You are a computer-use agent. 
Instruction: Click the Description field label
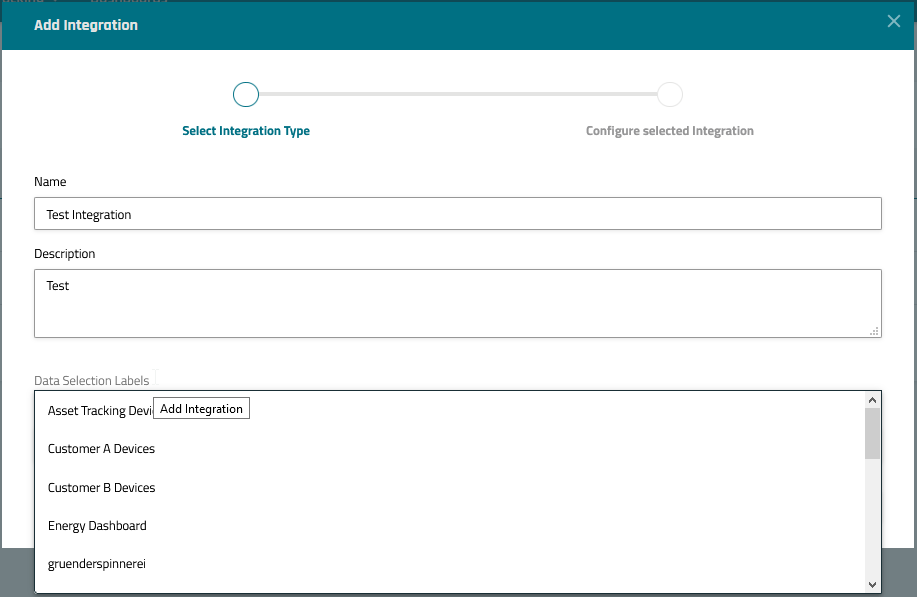tap(64, 254)
